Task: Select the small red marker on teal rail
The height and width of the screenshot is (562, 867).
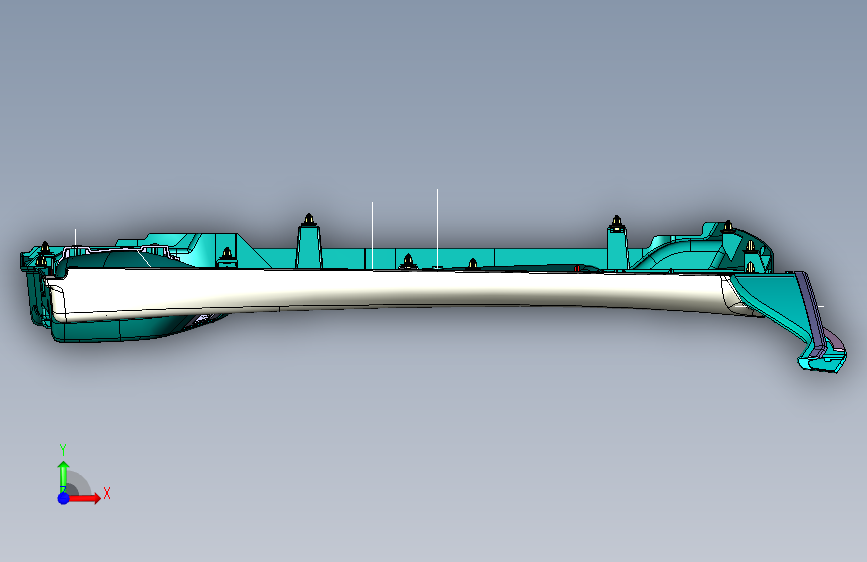Action: (577, 268)
